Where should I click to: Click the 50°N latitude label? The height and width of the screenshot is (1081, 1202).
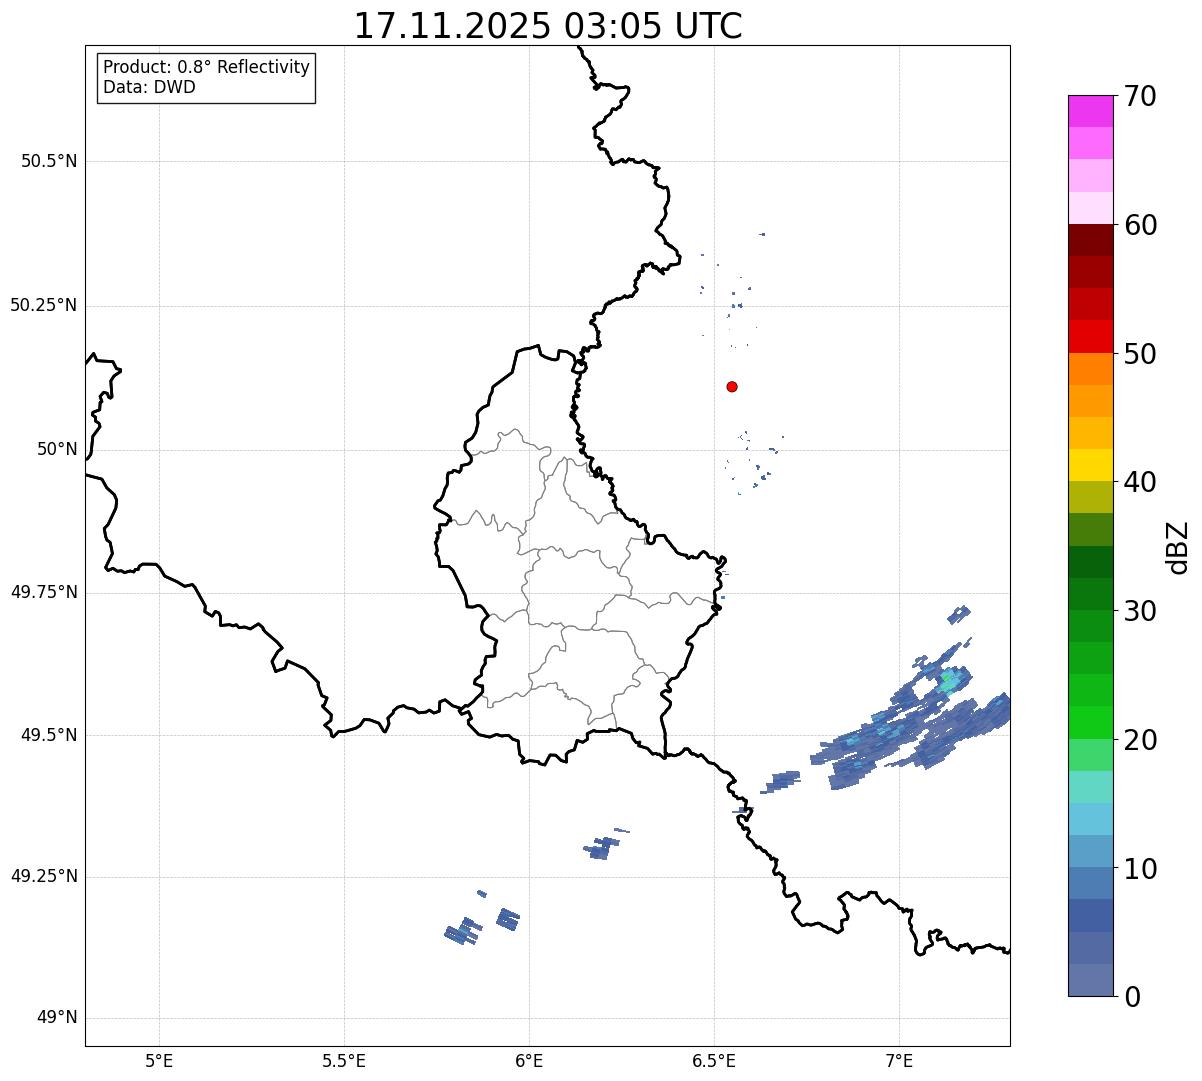pos(57,449)
